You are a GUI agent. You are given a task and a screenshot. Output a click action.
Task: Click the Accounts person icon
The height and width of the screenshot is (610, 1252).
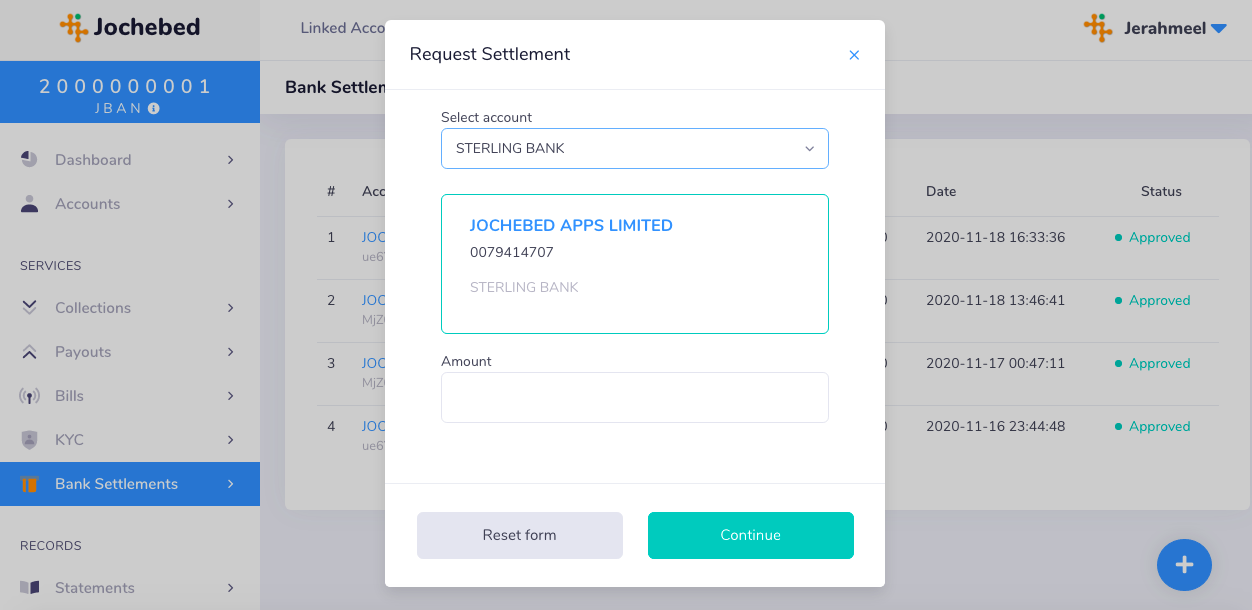pyautogui.click(x=29, y=204)
